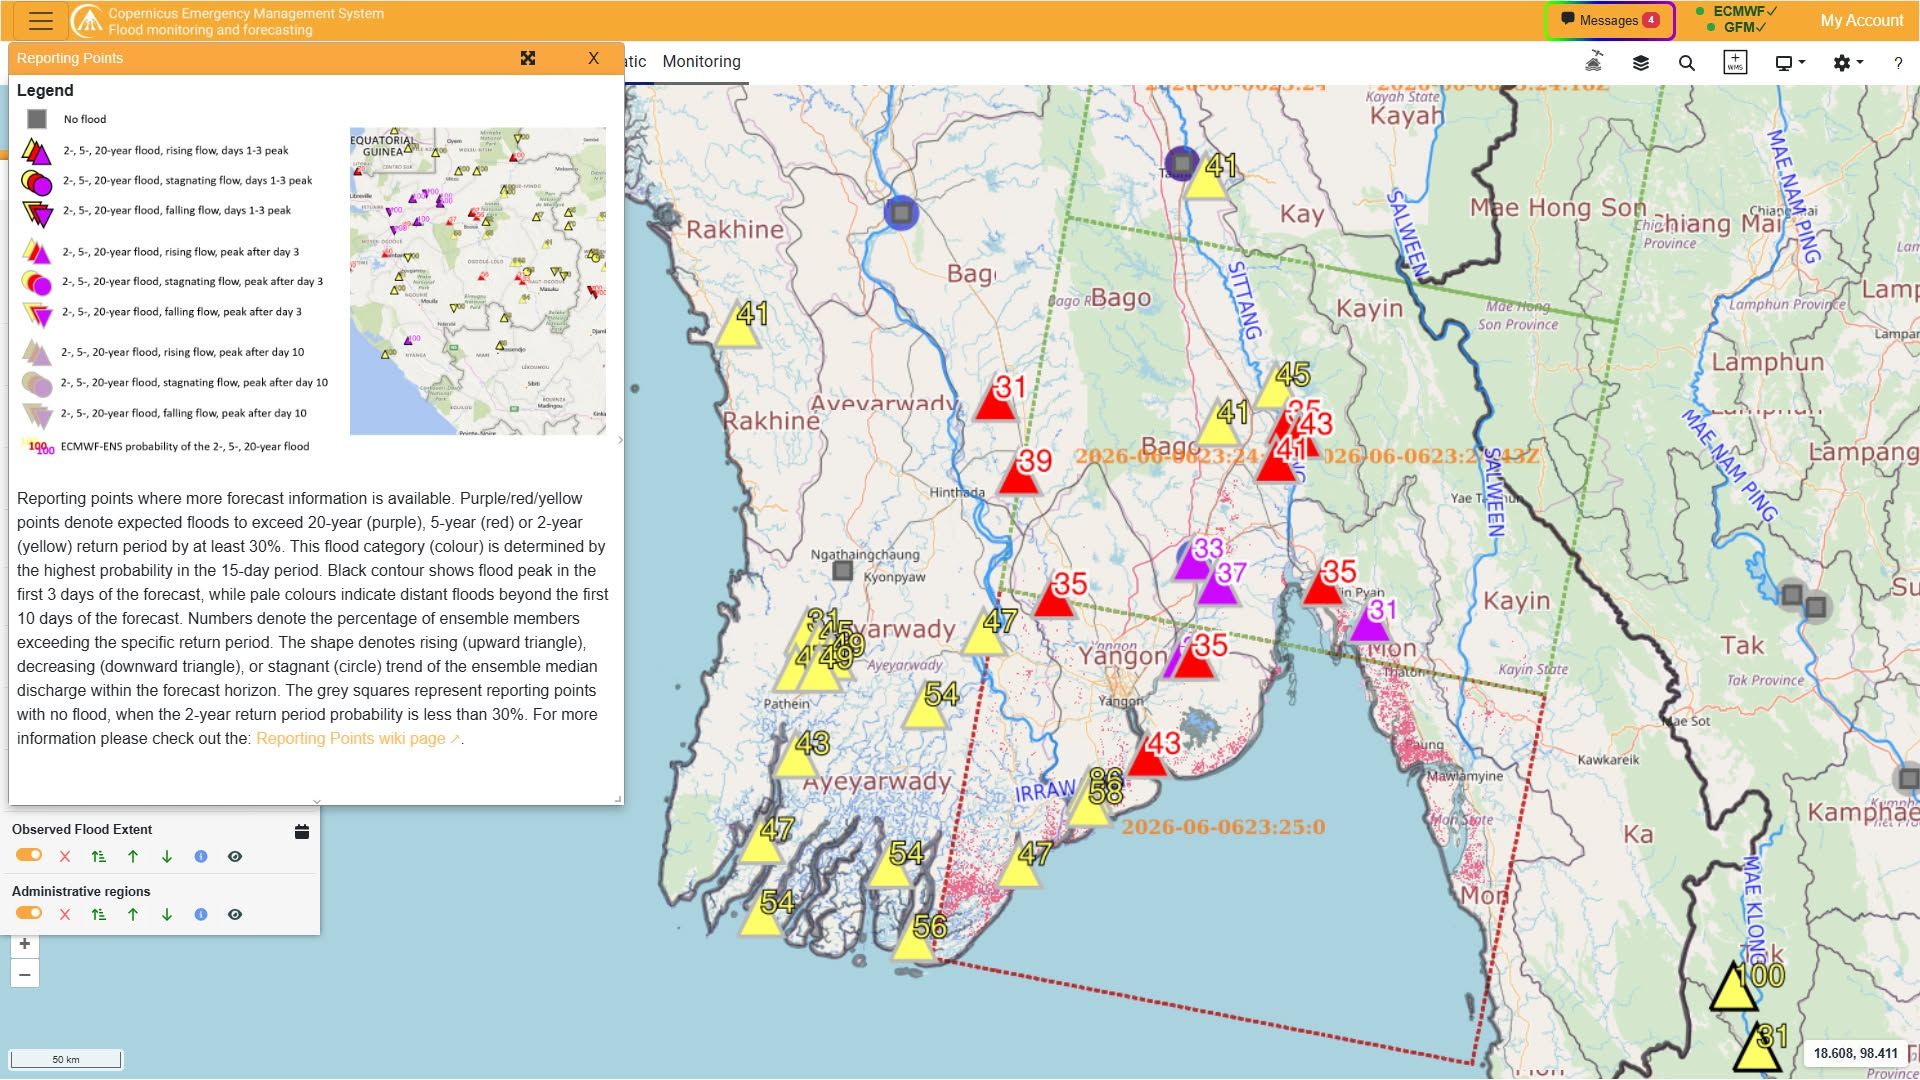1920x1080 pixels.
Task: Move Observed Flood Extent layer to top
Action: tap(98, 856)
